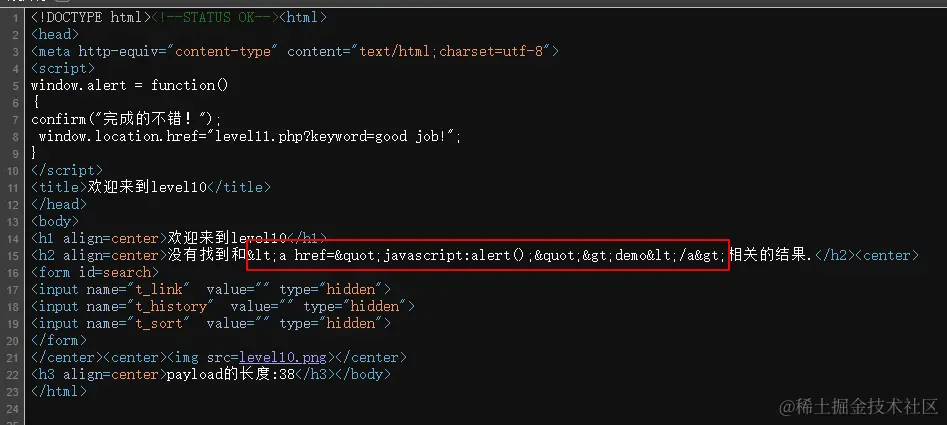This screenshot has height=425, width=947.
Task: Click the escaped javascript:alert() payload text
Action: (486, 255)
